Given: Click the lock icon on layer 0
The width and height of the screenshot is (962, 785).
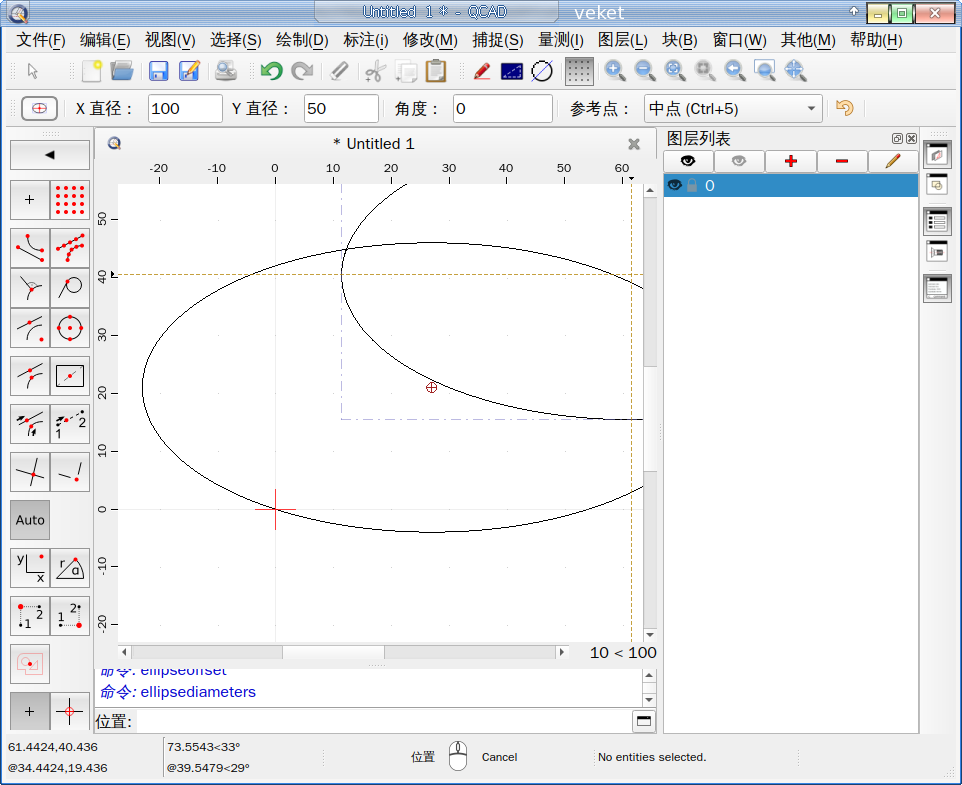Looking at the screenshot, I should [x=691, y=185].
